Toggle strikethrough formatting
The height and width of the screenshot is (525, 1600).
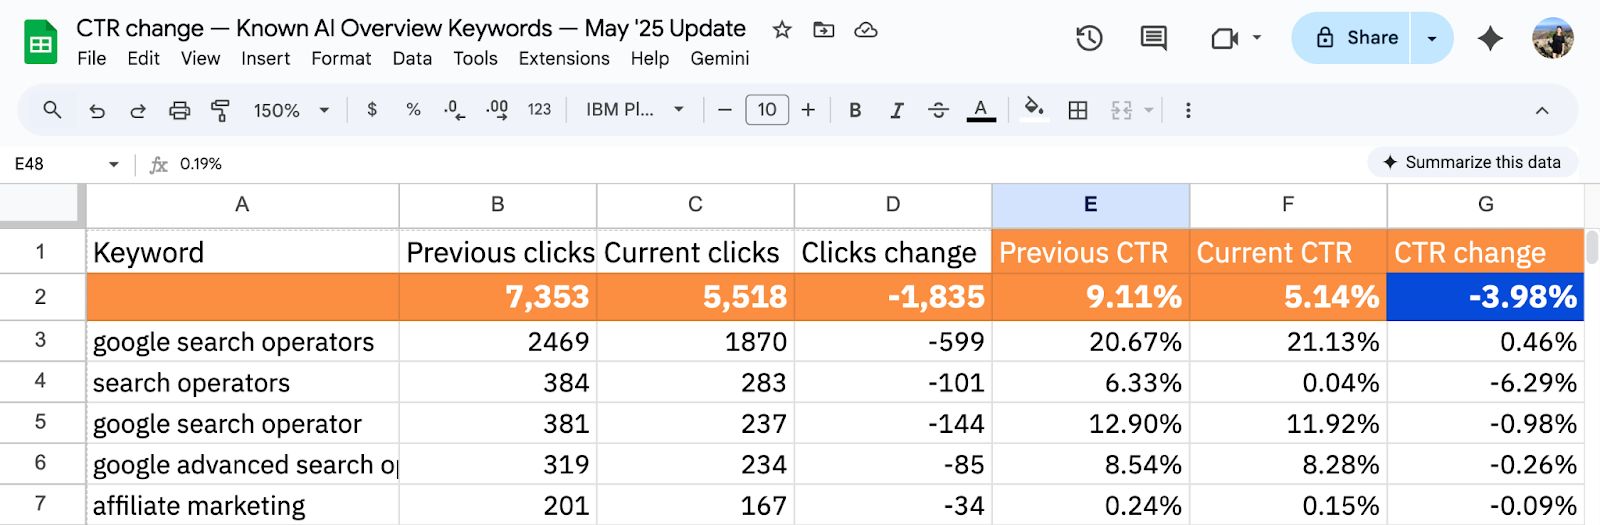pos(938,110)
